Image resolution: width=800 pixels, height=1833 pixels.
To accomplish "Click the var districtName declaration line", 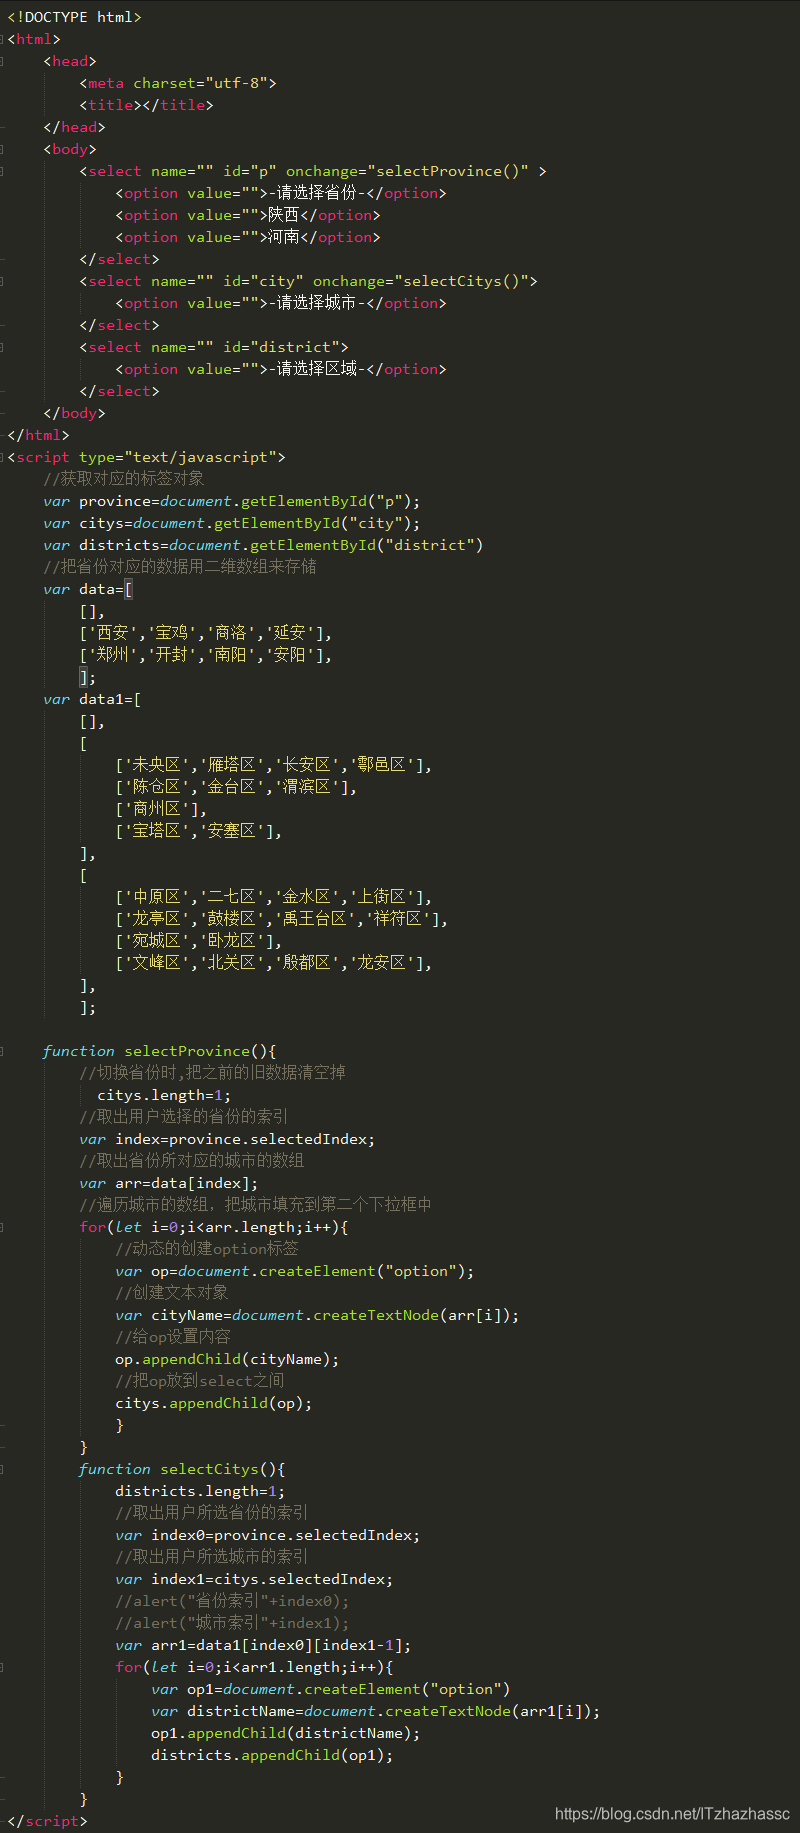I will 376,1711.
